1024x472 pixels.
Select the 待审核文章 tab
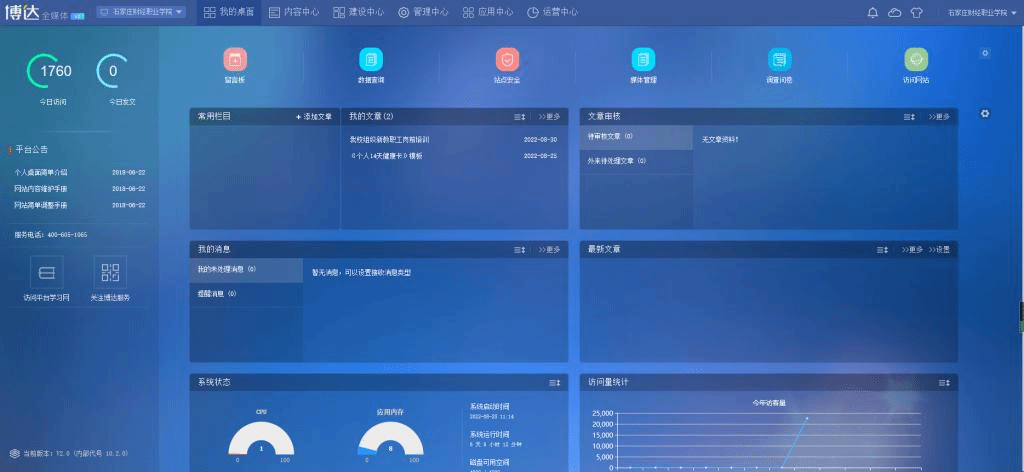pyautogui.click(x=635, y=137)
